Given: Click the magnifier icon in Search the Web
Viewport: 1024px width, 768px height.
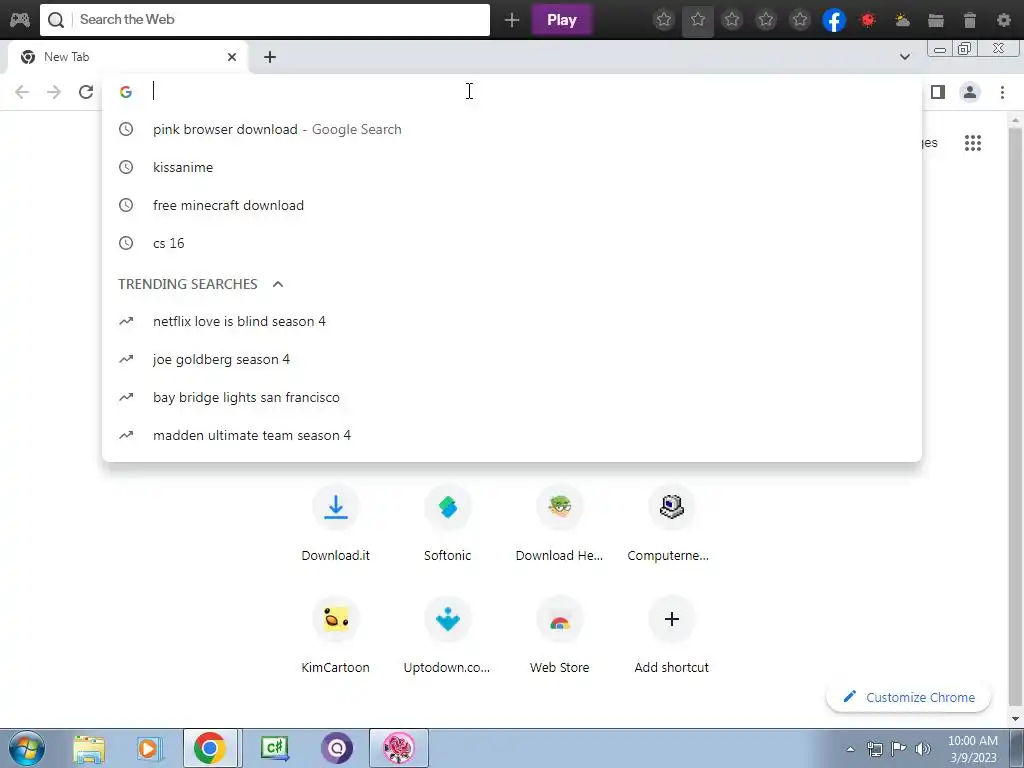Looking at the screenshot, I should coord(56,20).
